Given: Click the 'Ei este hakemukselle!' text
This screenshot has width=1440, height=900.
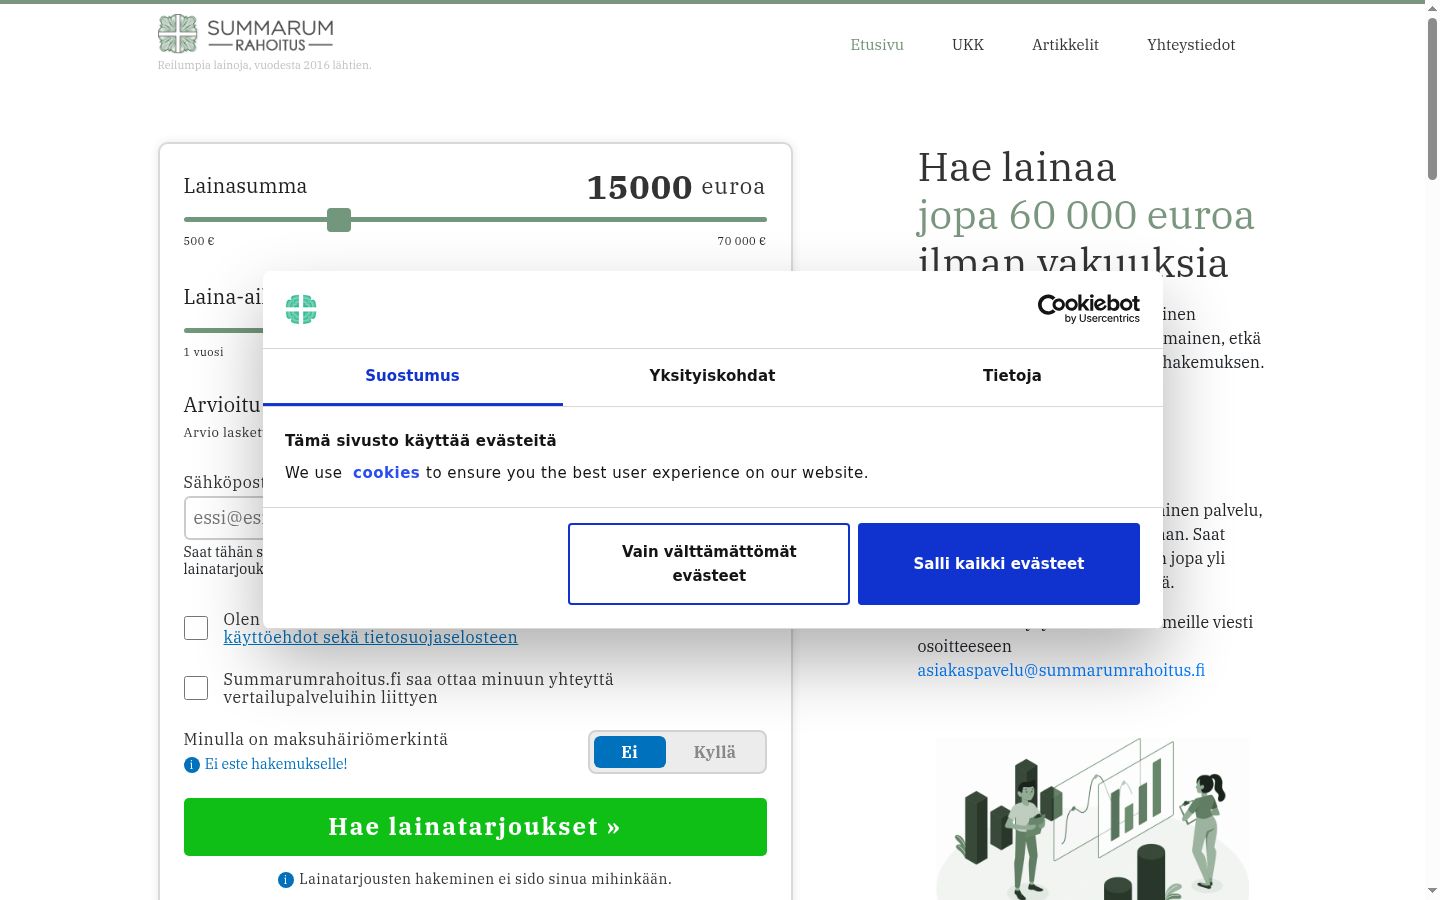Looking at the screenshot, I should pos(276,764).
